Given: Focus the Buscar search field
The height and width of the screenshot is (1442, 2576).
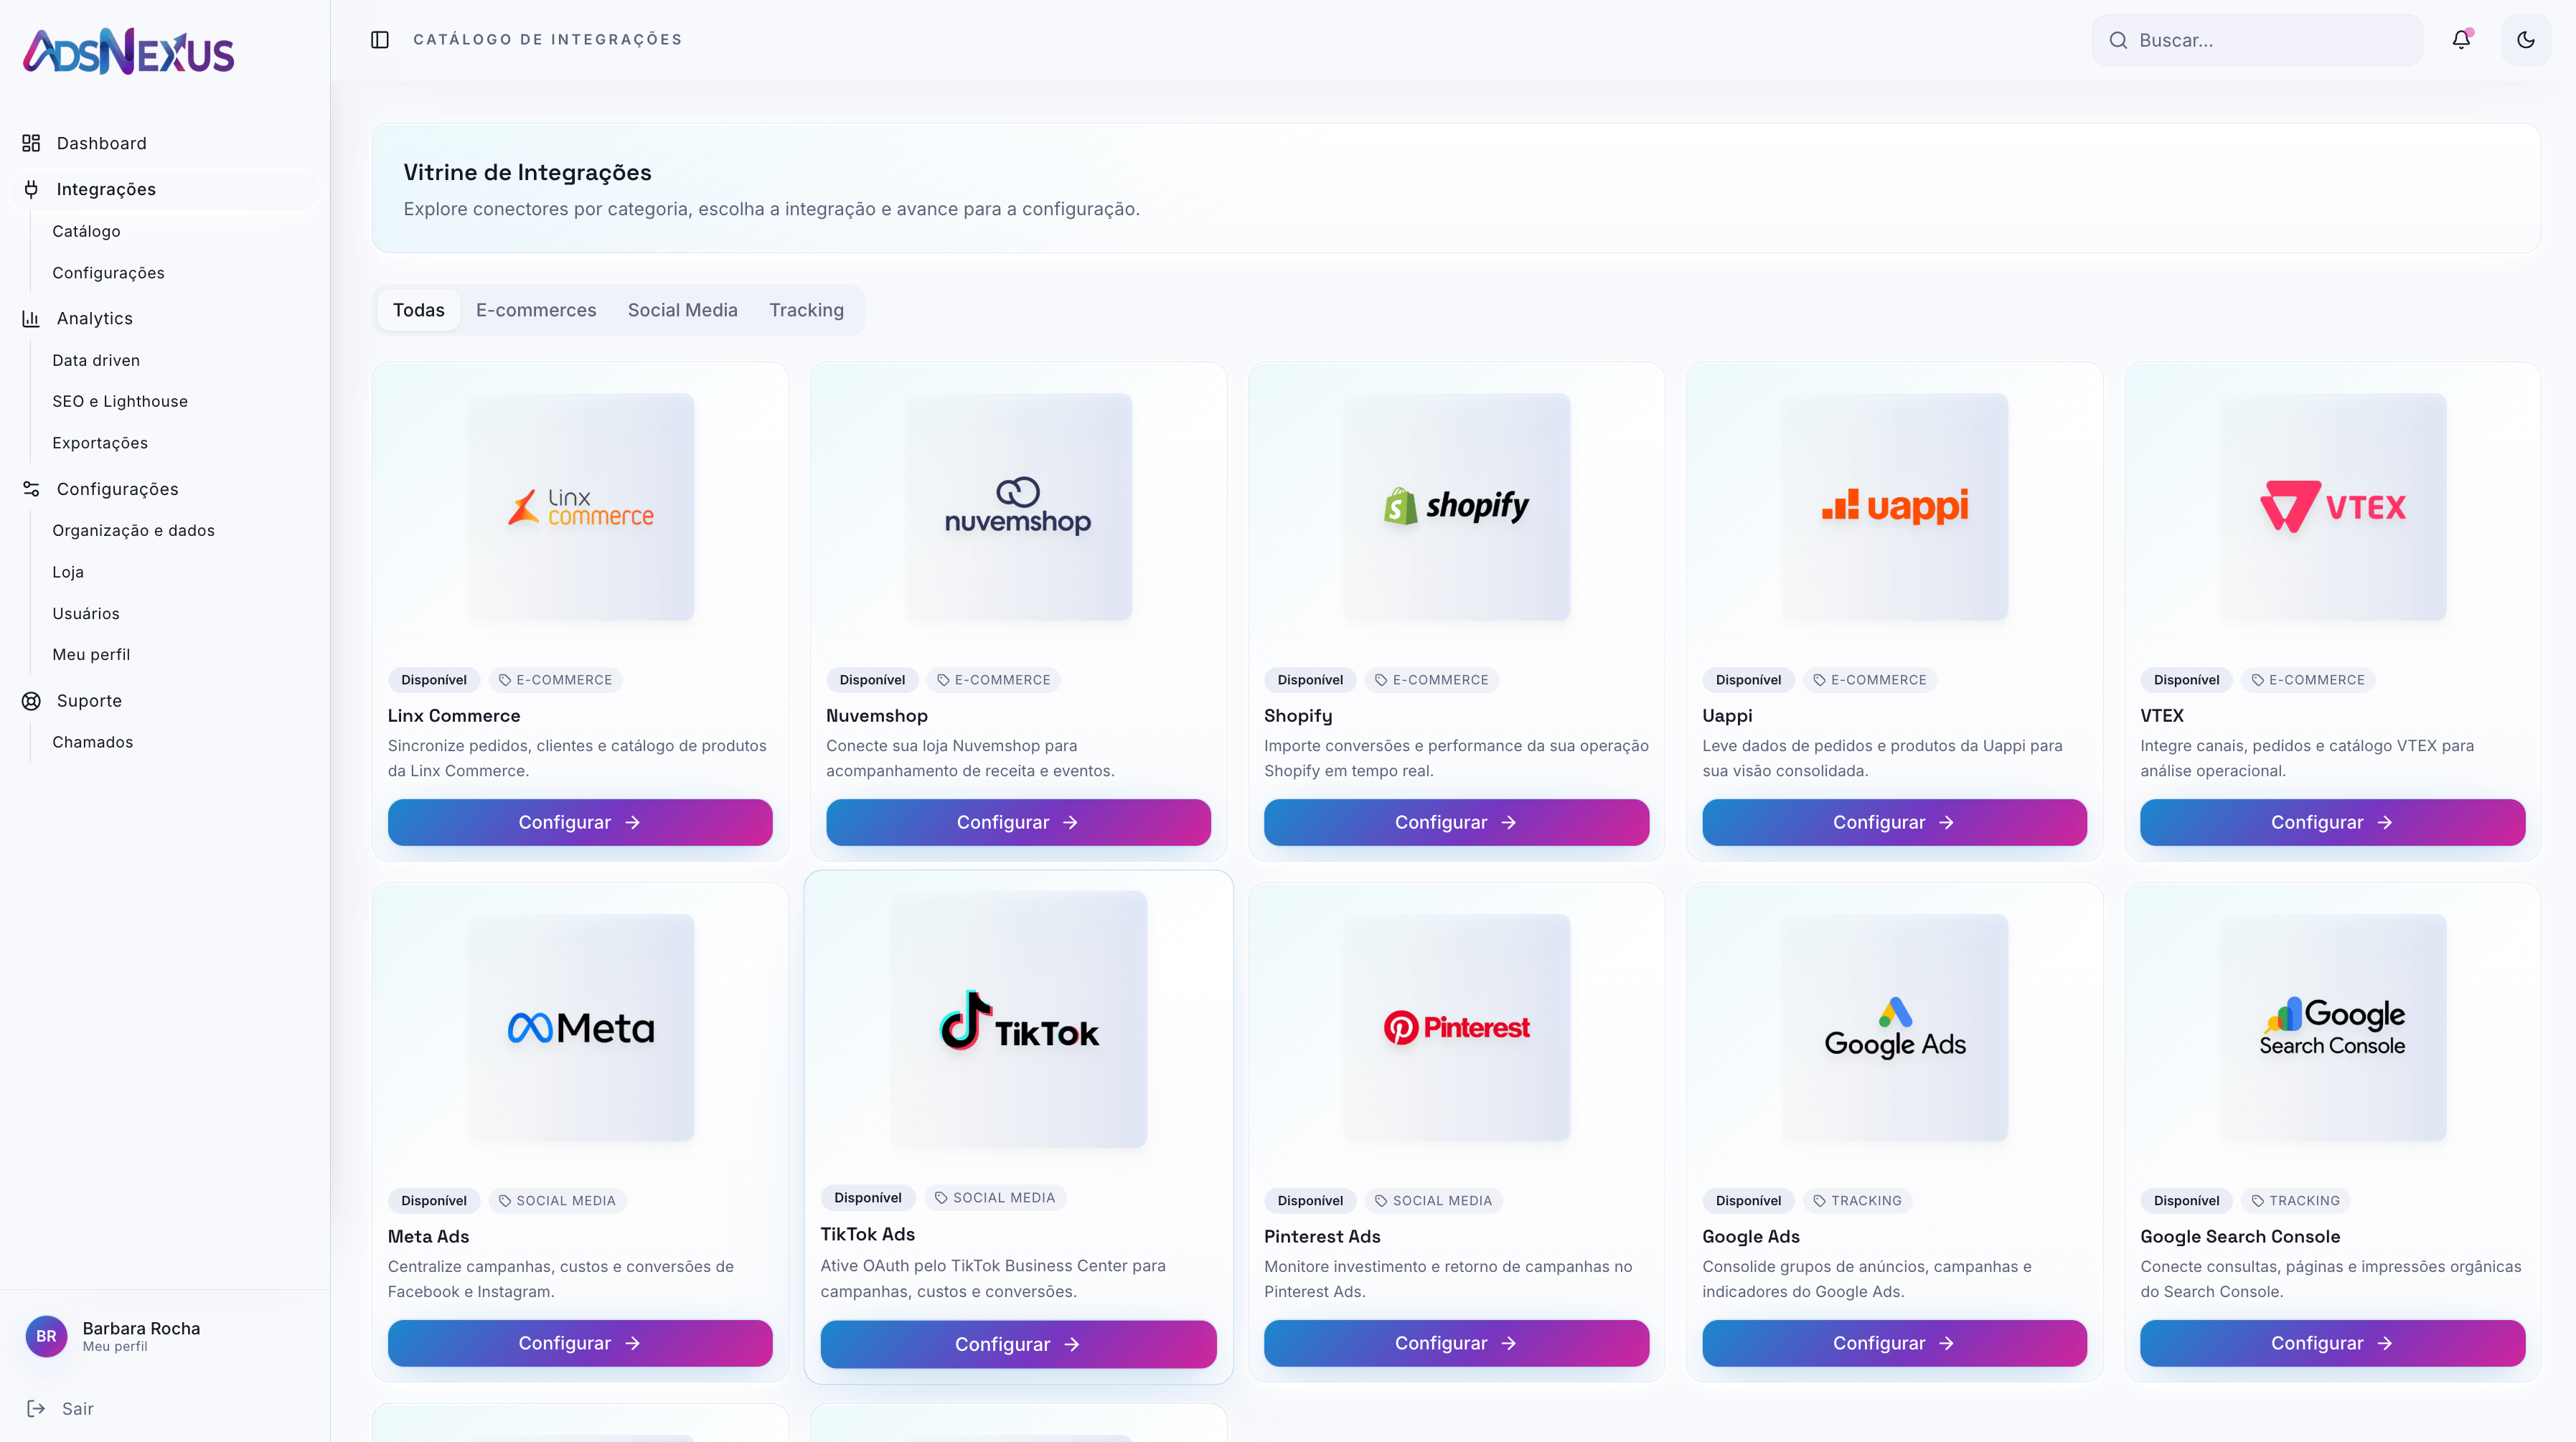Looking at the screenshot, I should click(2257, 40).
